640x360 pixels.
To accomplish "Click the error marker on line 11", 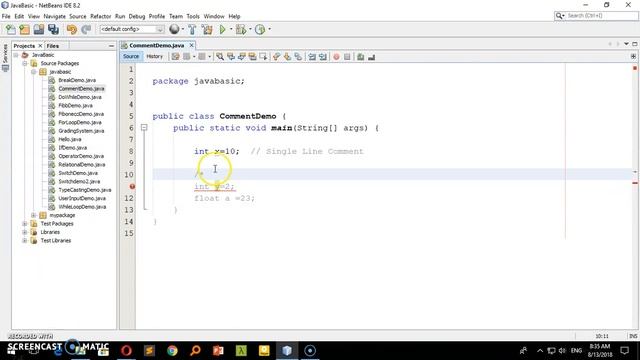I will point(132,187).
